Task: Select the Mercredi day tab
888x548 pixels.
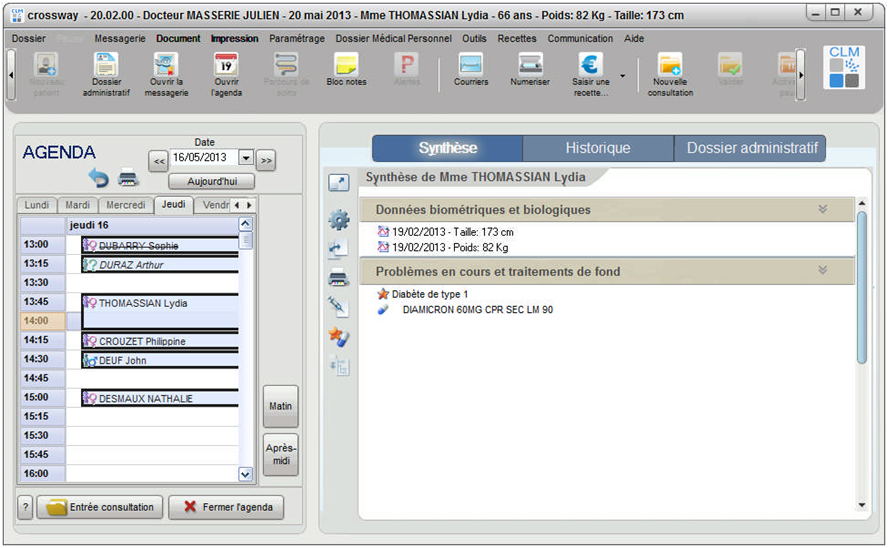Action: pos(126,205)
